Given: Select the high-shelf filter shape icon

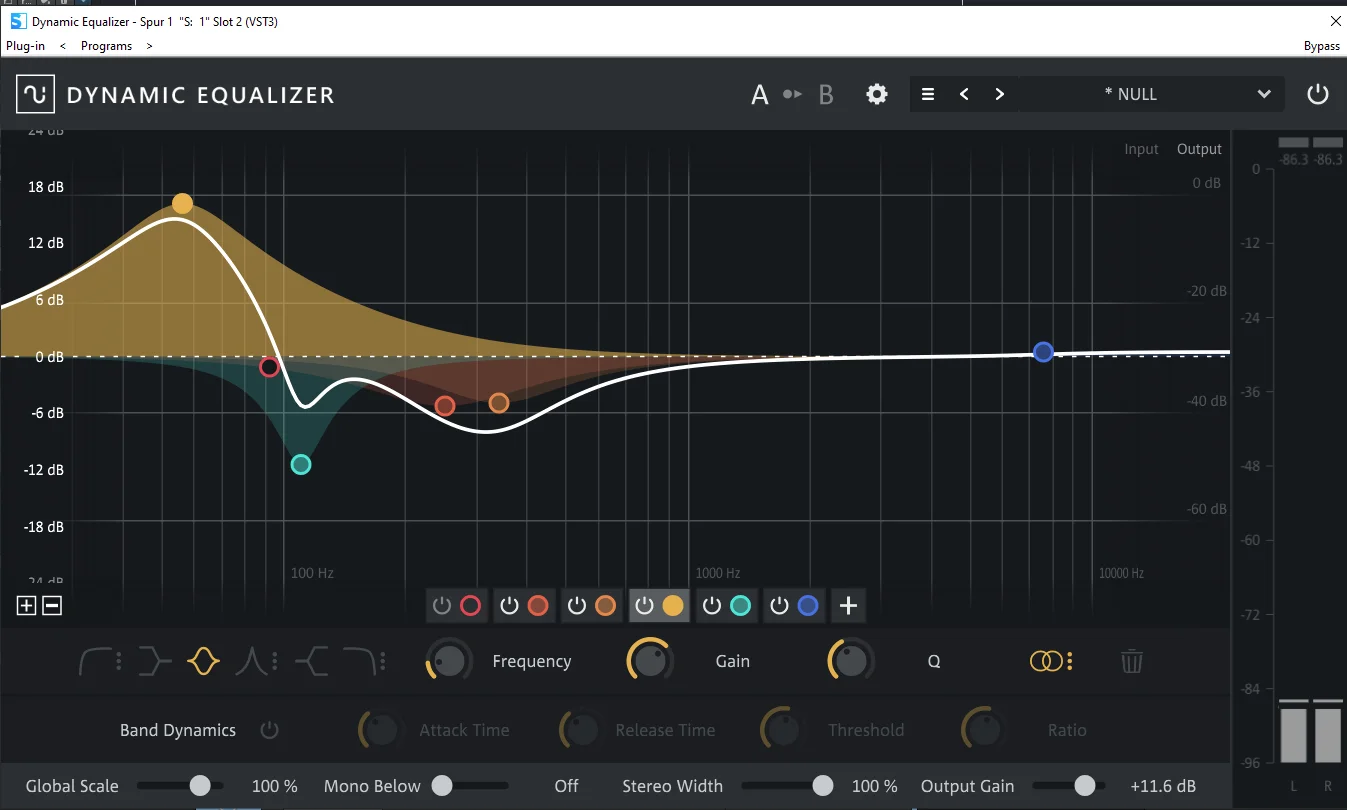Looking at the screenshot, I should [311, 661].
